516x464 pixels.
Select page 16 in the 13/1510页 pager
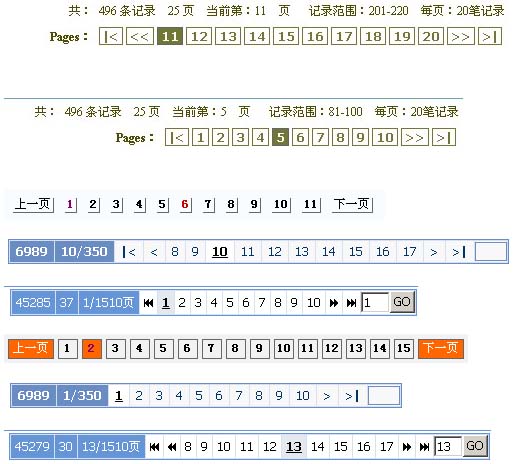pyautogui.click(x=364, y=447)
